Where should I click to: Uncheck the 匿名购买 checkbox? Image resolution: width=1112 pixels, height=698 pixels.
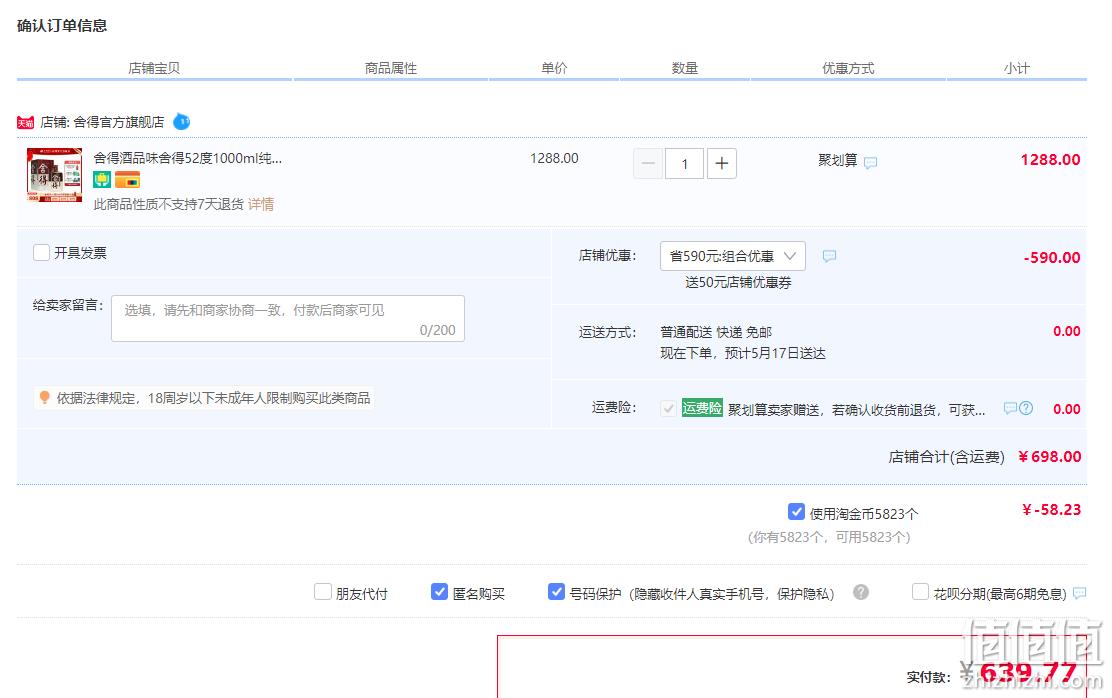point(440,592)
